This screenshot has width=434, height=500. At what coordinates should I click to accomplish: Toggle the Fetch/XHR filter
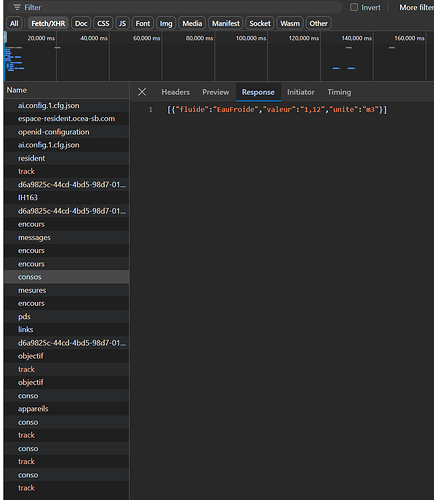(48, 23)
